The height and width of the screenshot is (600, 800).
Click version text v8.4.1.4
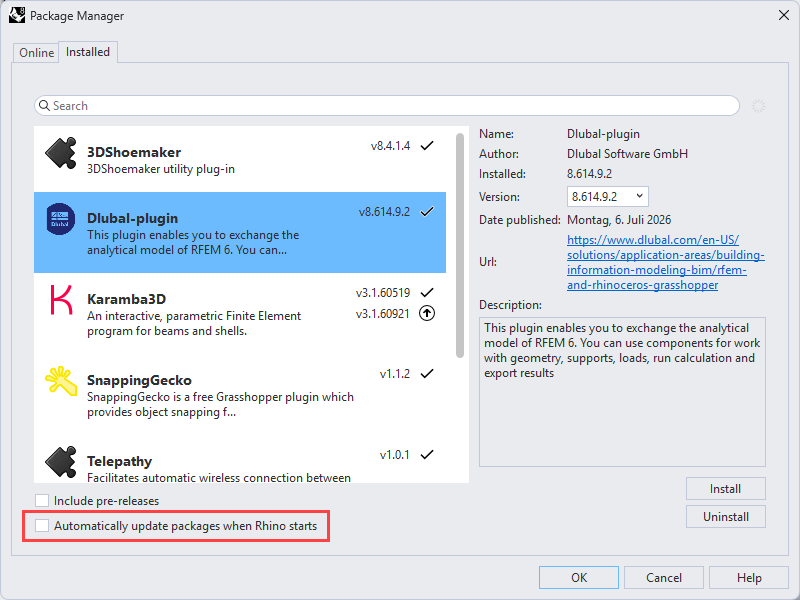coord(390,146)
